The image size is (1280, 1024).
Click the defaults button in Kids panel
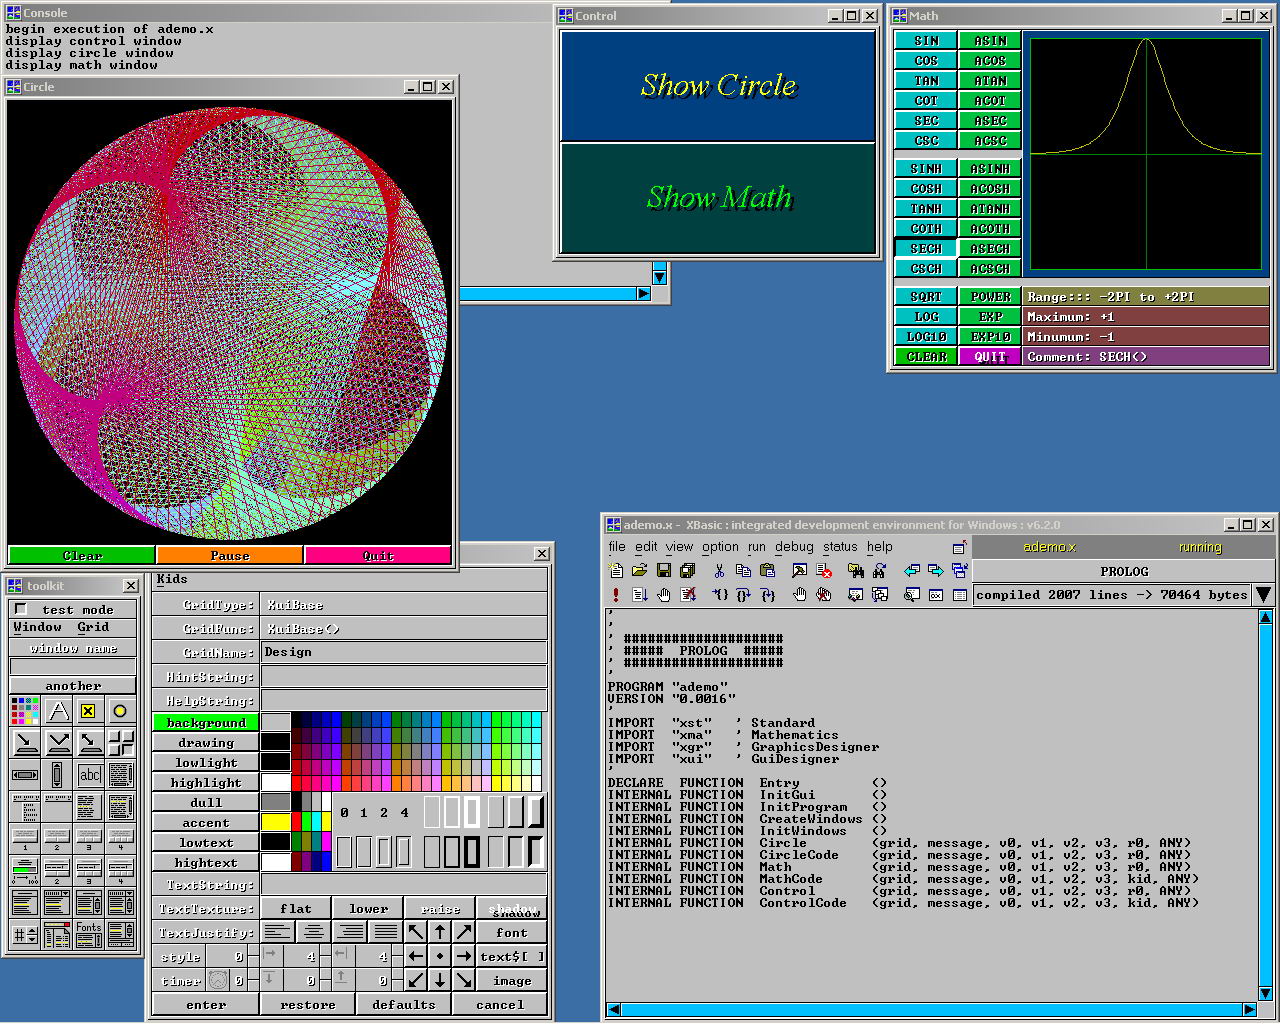coord(404,1004)
